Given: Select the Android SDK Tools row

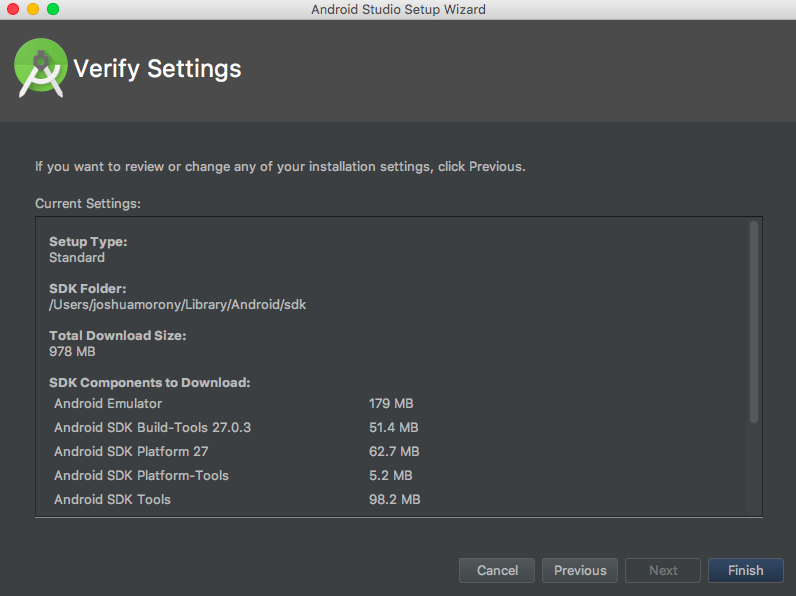Looking at the screenshot, I should pos(237,499).
